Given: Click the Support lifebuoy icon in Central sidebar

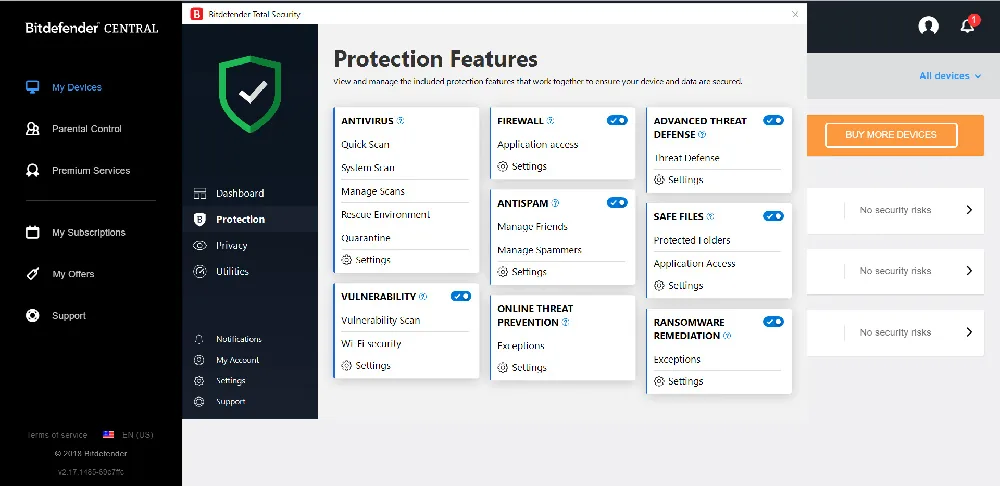Looking at the screenshot, I should coord(33,316).
